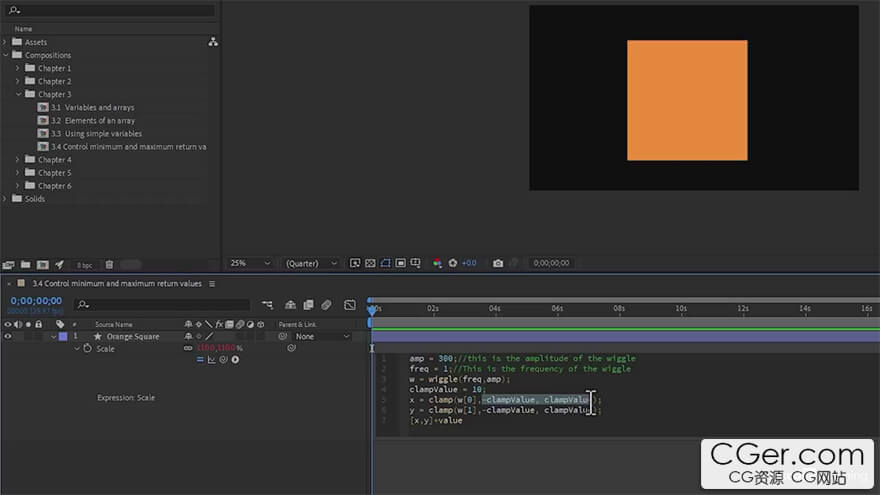Open the 25% magnification dropdown

[x=250, y=263]
